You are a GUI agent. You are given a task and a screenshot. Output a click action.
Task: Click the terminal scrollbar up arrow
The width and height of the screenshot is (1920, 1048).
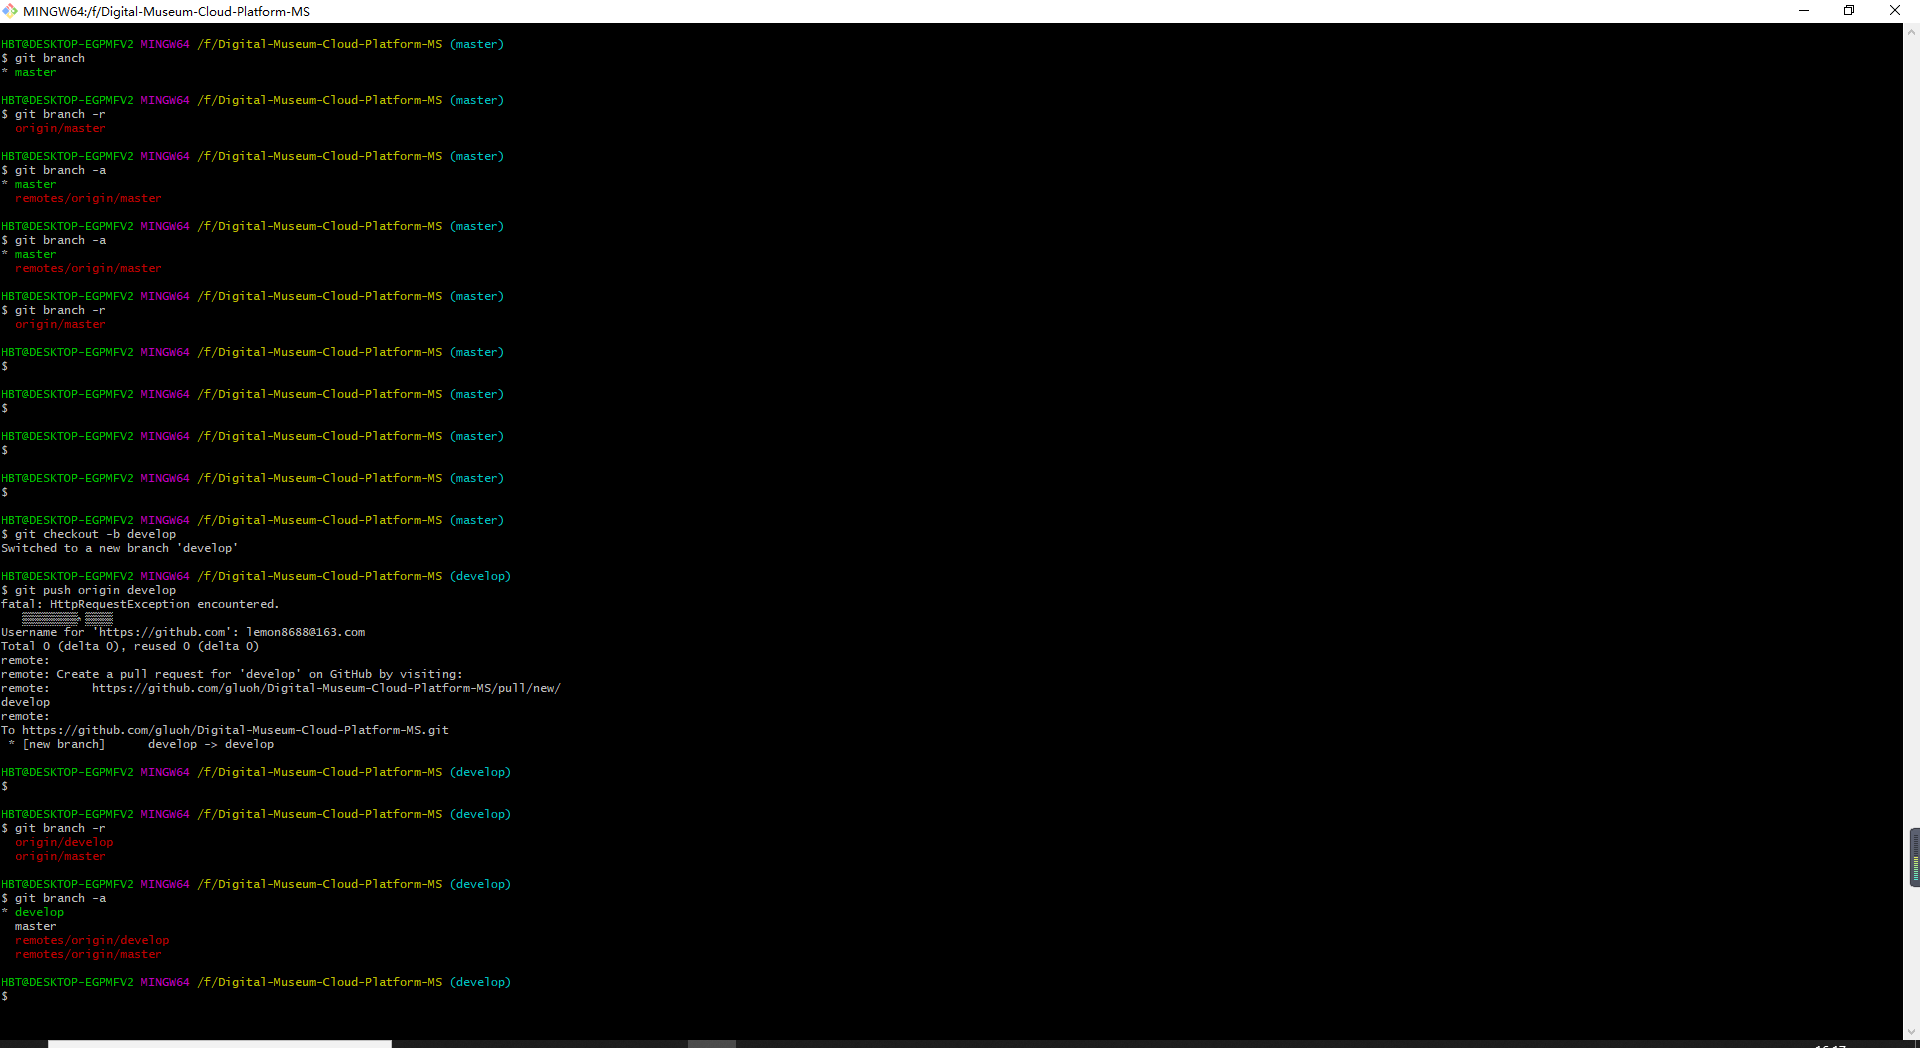point(1911,32)
